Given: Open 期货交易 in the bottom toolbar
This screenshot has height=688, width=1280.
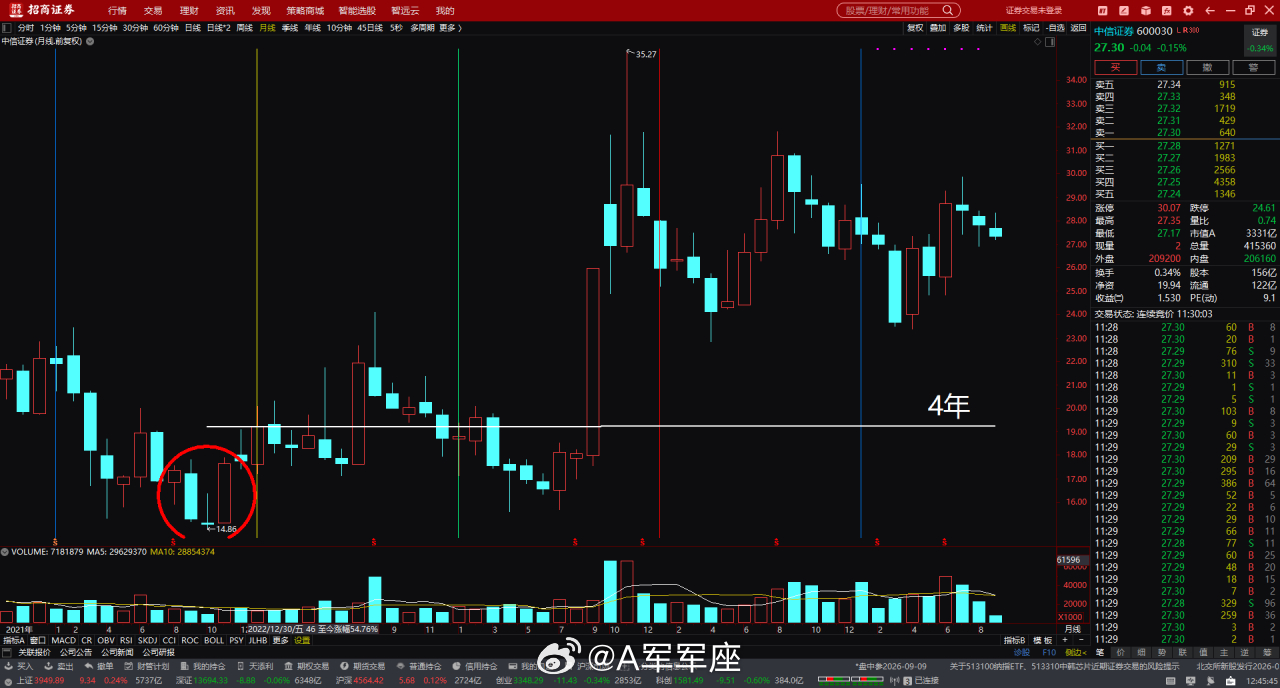Looking at the screenshot, I should click(x=362, y=666).
